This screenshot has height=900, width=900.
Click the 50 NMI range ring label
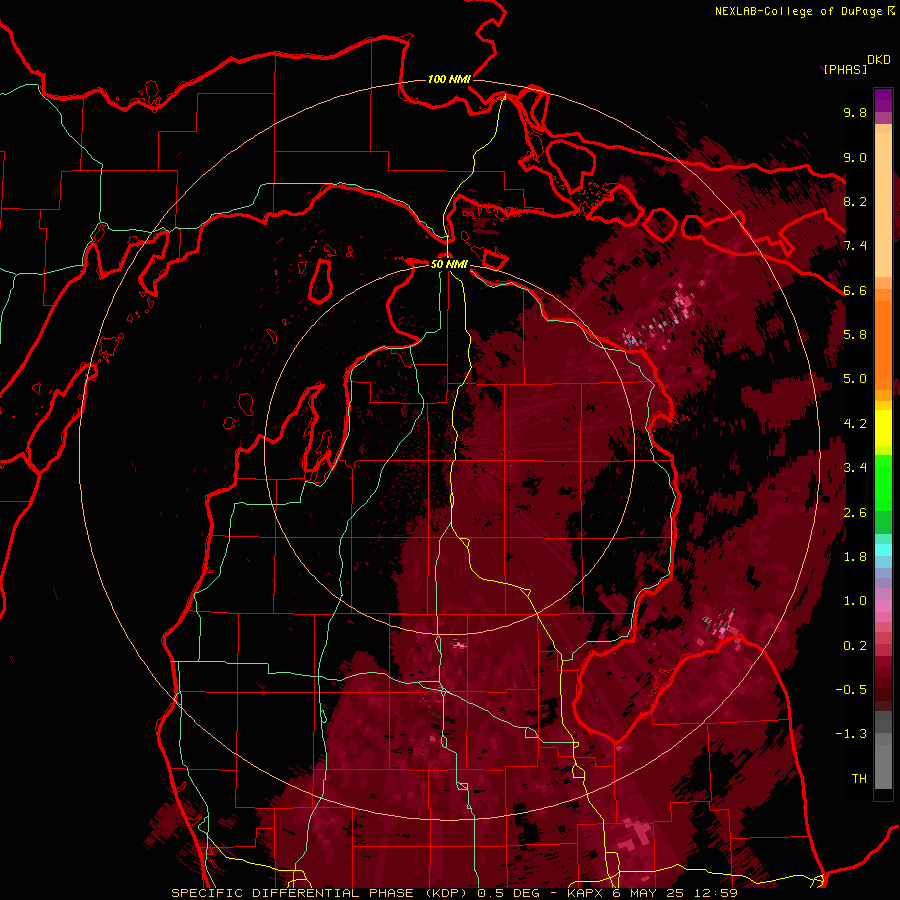click(449, 265)
